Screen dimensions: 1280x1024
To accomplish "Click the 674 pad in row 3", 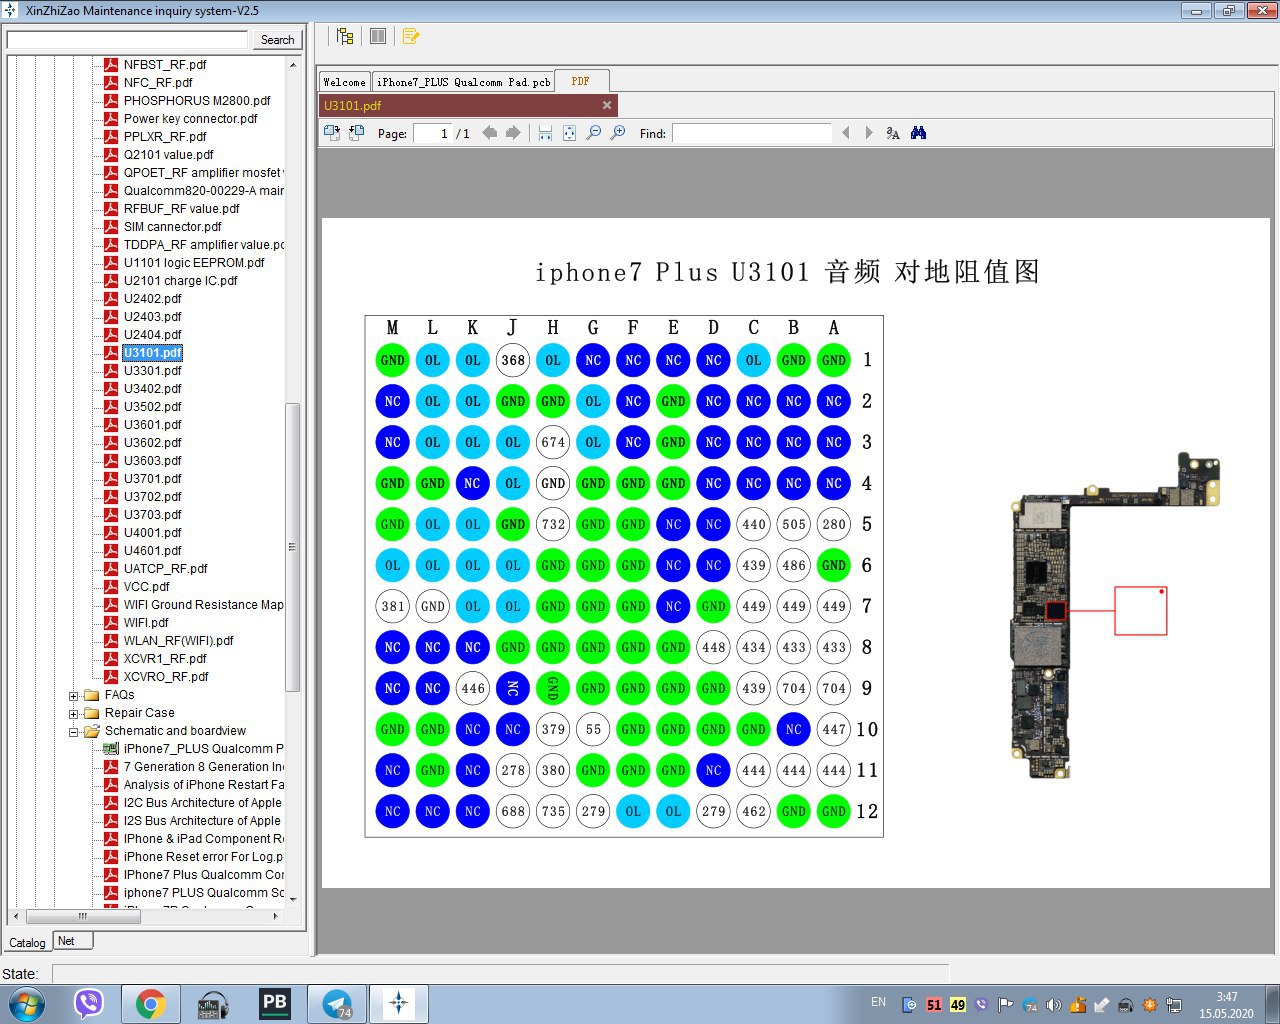I will tap(553, 442).
